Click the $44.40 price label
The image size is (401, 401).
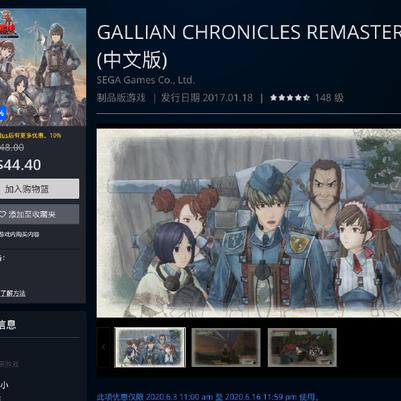point(21,165)
